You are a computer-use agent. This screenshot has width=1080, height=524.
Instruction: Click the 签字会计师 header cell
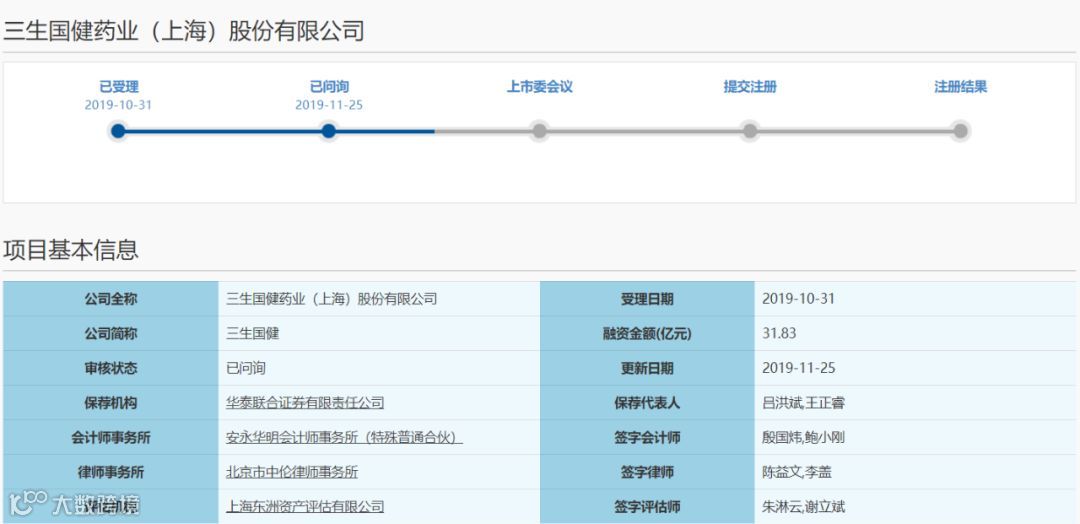pyautogui.click(x=647, y=437)
